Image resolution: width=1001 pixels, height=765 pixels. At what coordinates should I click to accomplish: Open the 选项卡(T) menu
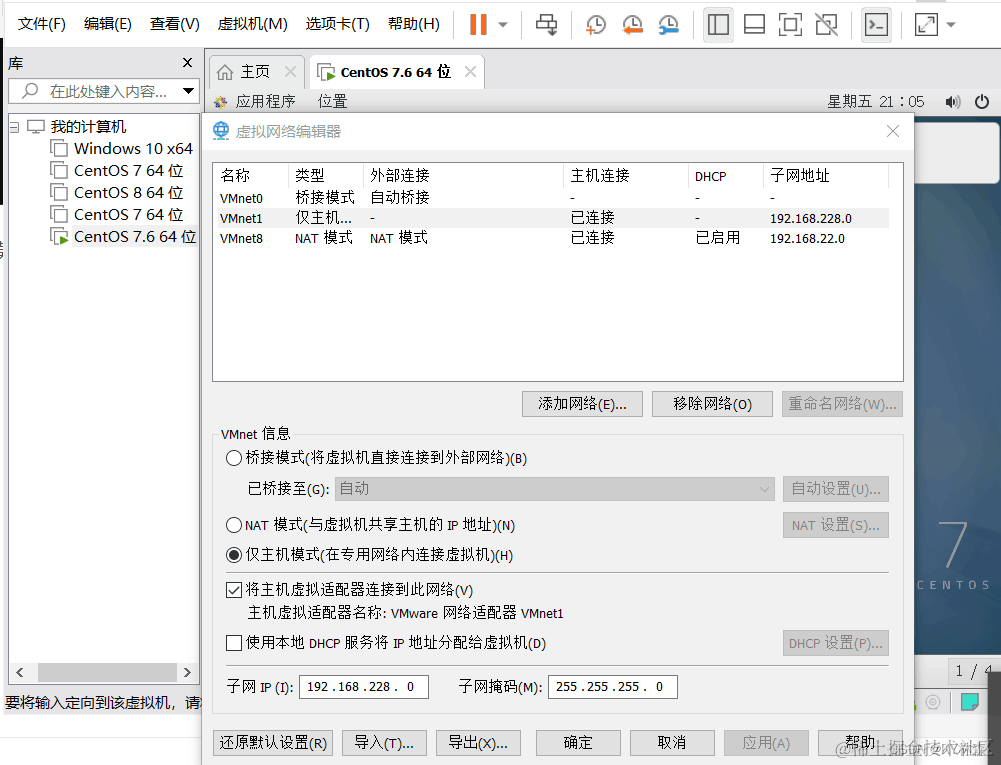coord(338,24)
